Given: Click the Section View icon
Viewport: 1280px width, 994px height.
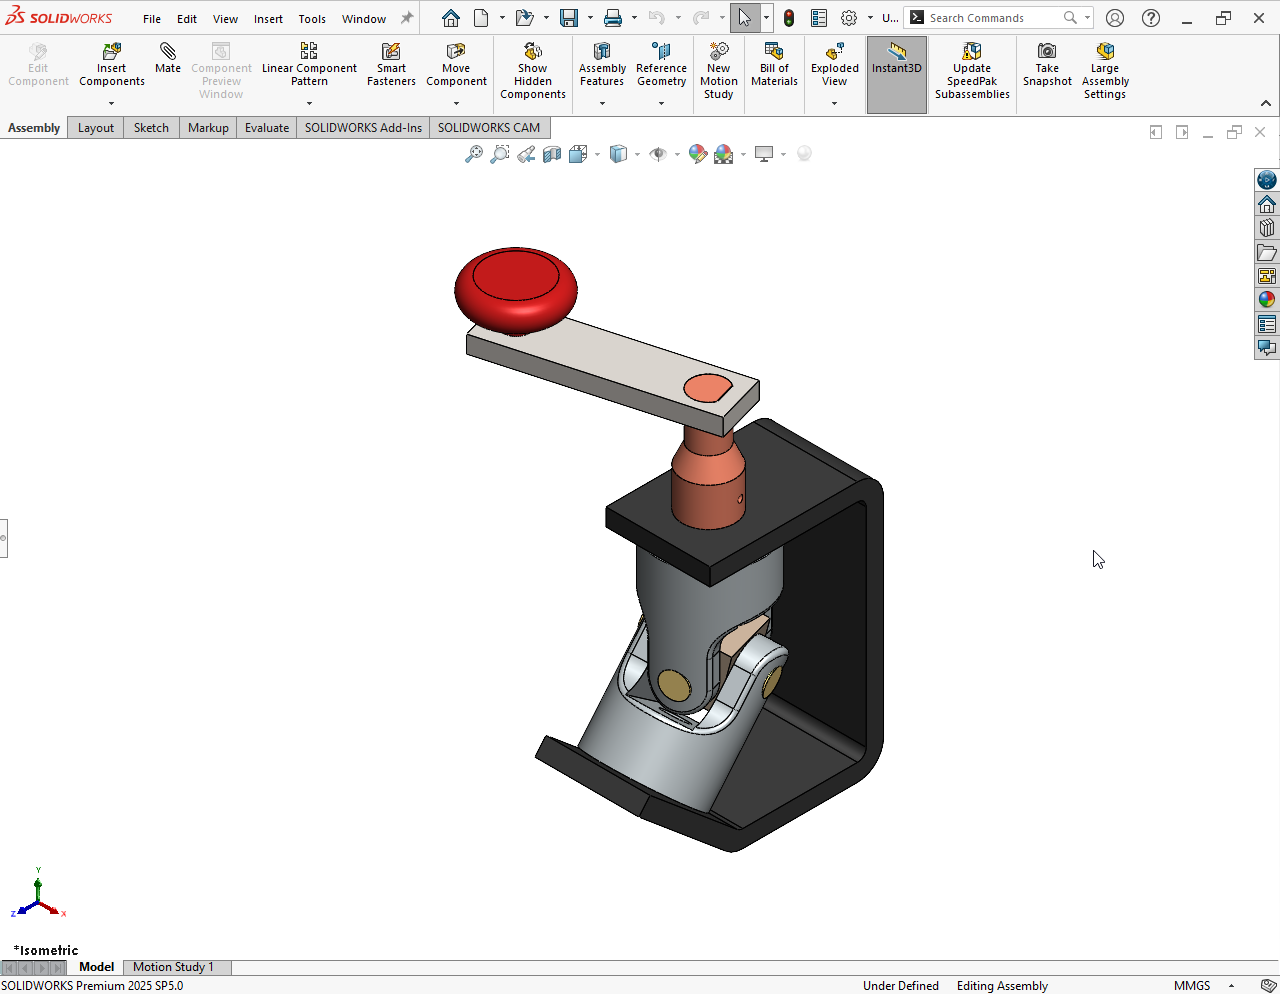Looking at the screenshot, I should tap(552, 154).
